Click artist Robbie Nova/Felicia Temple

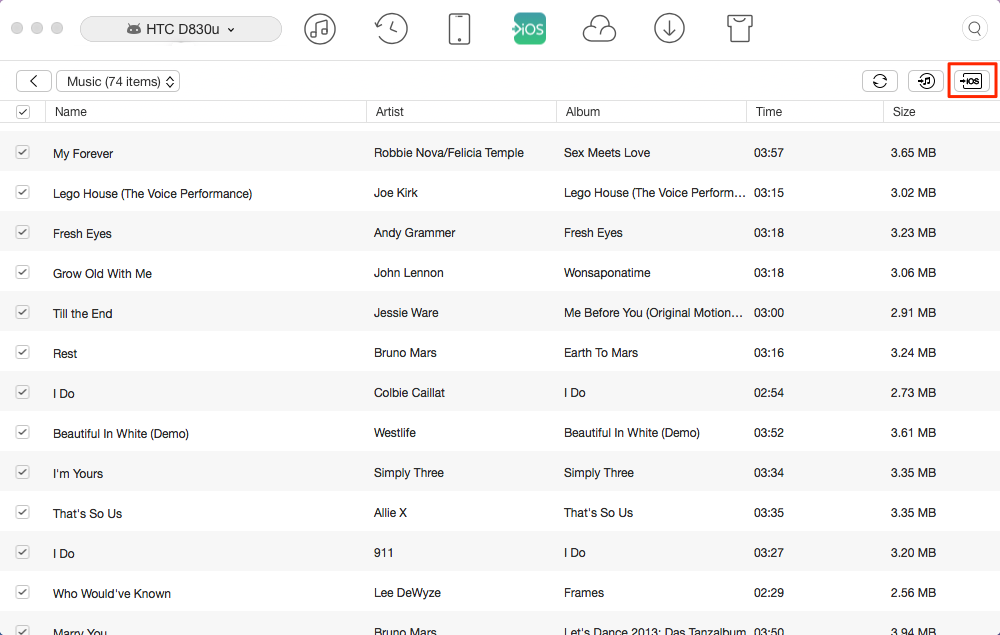point(448,153)
